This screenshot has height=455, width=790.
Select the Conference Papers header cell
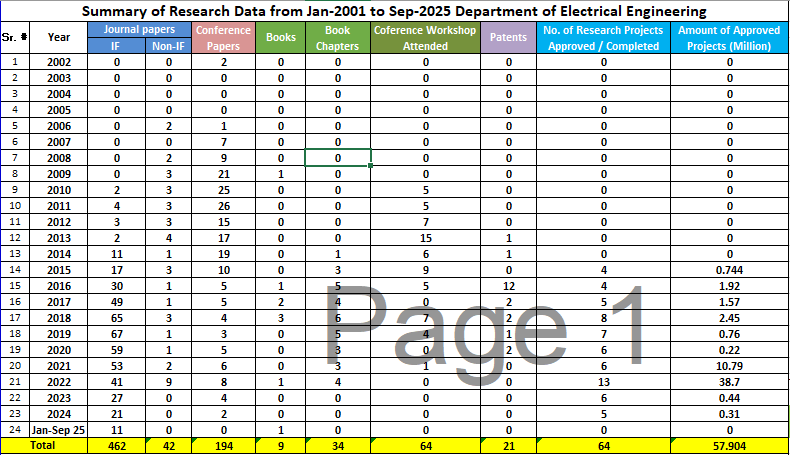(x=223, y=37)
